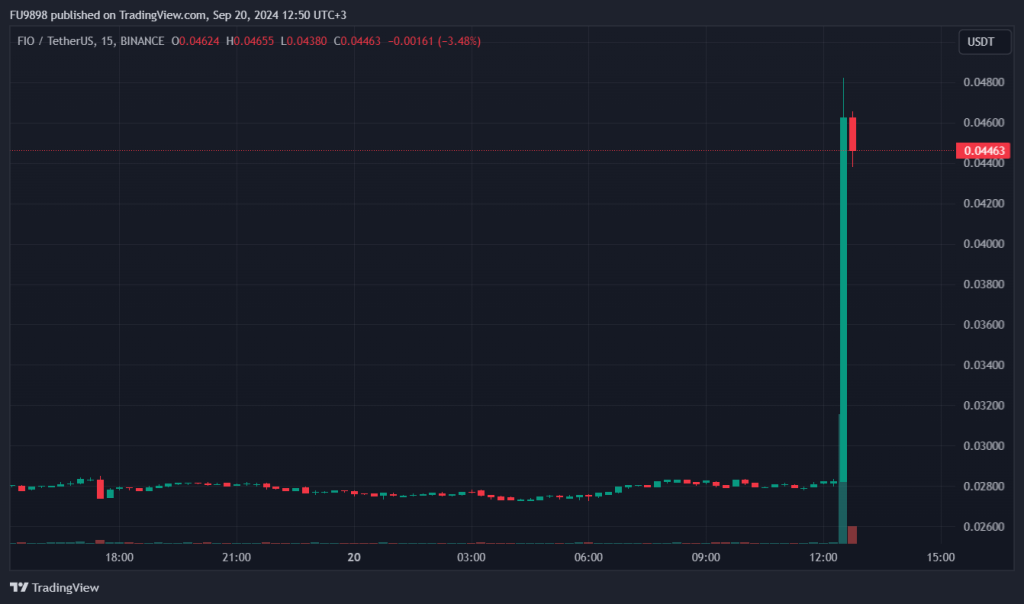This screenshot has height=604, width=1024.
Task: Click the TradingView logo icon
Action: click(19, 587)
